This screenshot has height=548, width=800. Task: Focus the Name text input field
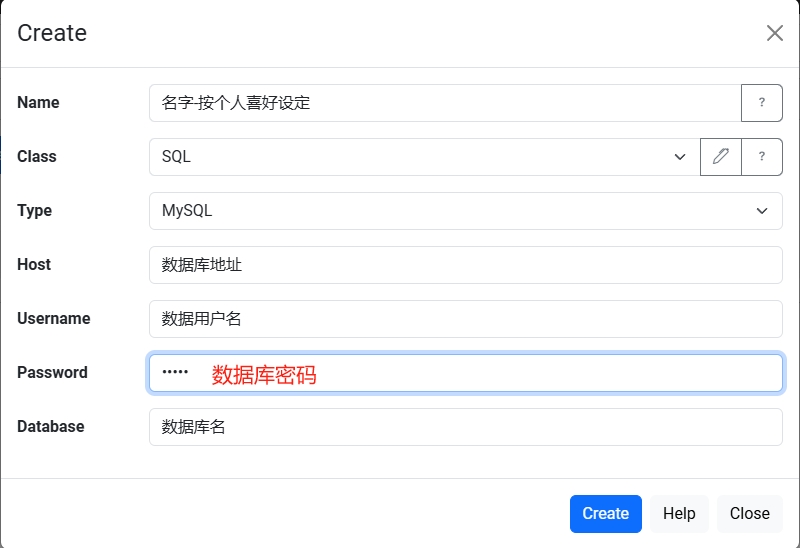click(x=444, y=103)
